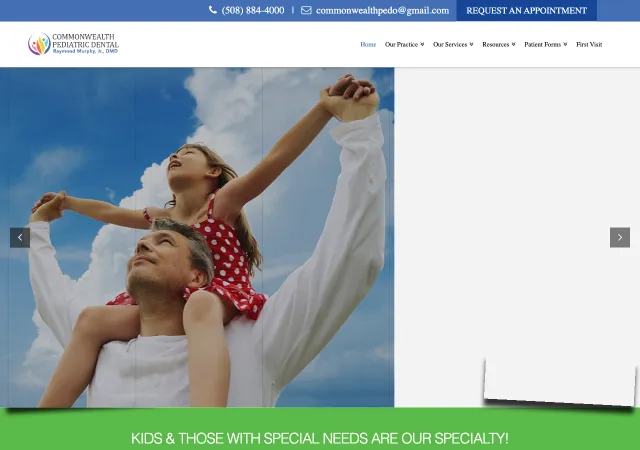
Task: Open Our Practice menu
Action: click(401, 45)
